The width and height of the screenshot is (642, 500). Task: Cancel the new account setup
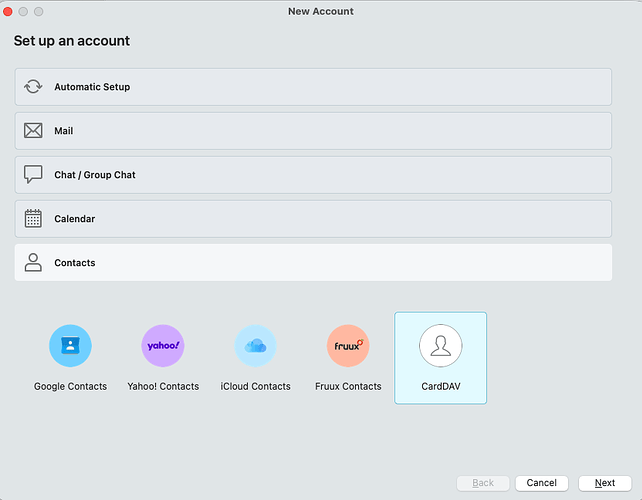[541, 483]
